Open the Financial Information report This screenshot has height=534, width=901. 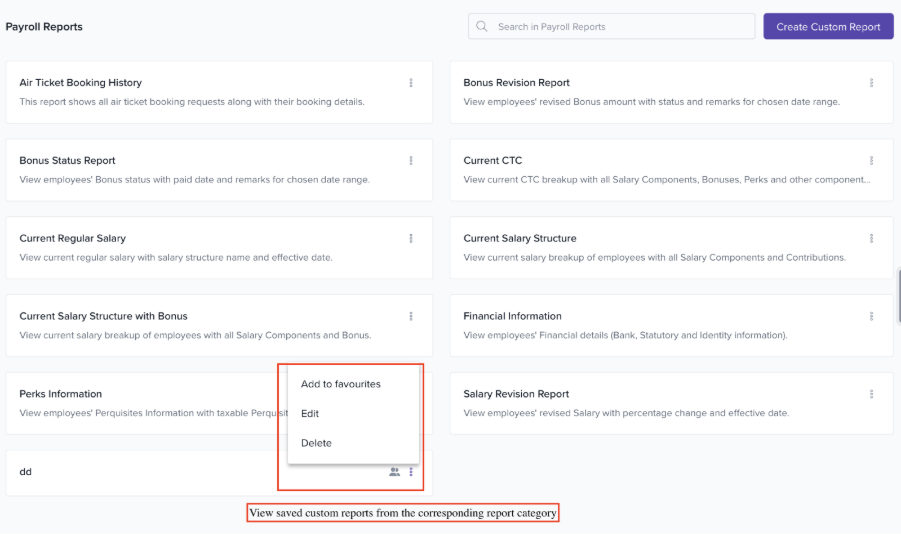coord(512,316)
